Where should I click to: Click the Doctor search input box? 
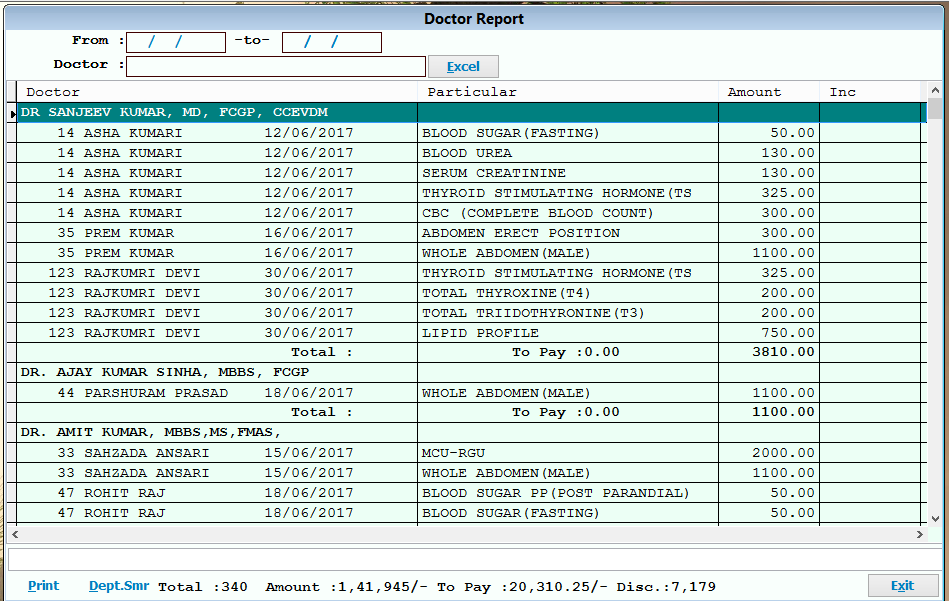[275, 66]
